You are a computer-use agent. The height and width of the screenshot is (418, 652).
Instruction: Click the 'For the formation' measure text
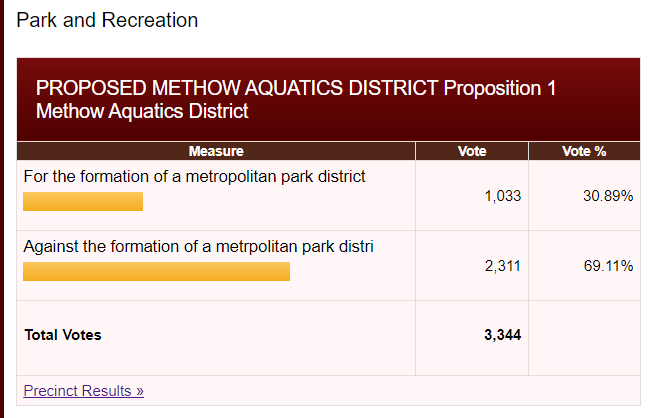(x=194, y=177)
